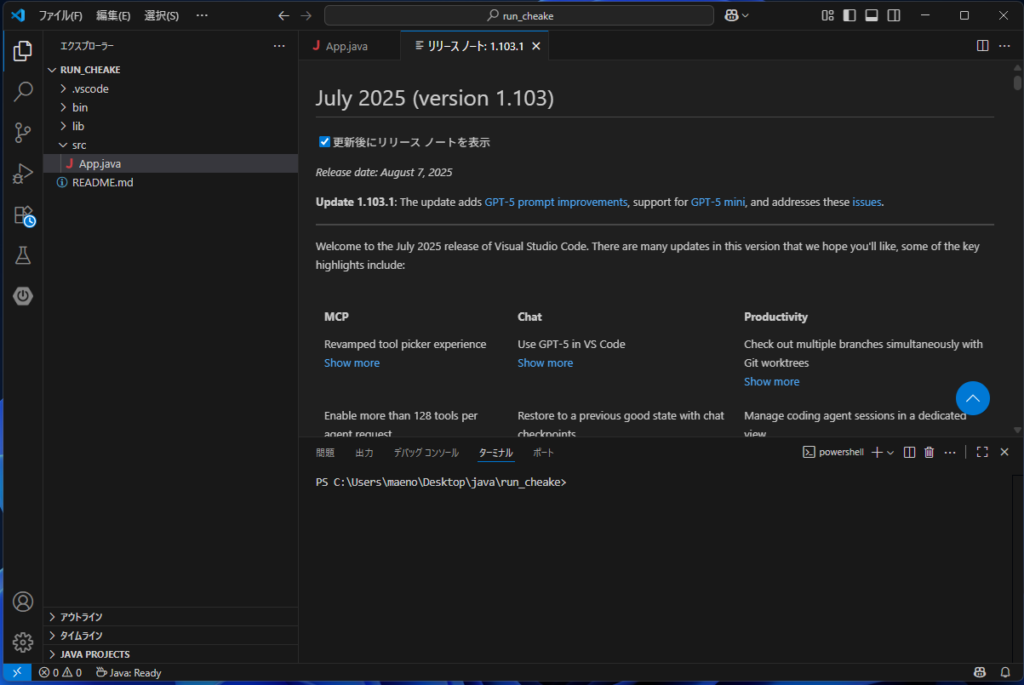The height and width of the screenshot is (685, 1024).
Task: Open Copilot status icon in status bar
Action: tap(979, 672)
